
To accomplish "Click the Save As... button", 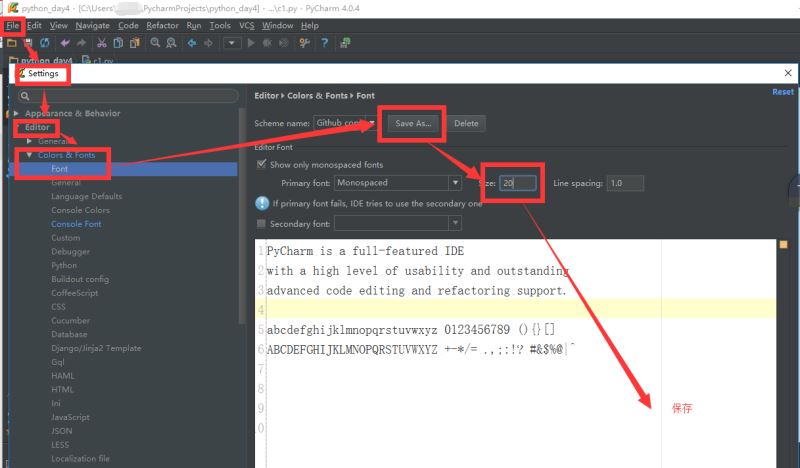I will tap(413, 123).
